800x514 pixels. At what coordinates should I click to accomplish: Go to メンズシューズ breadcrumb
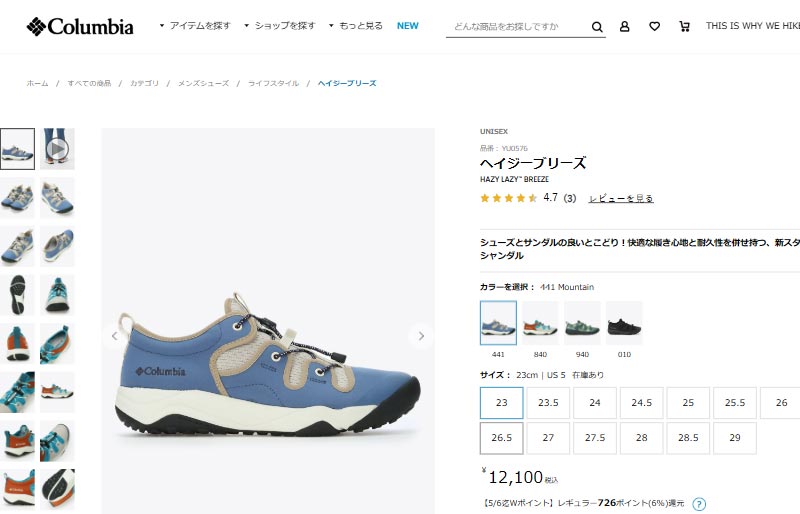point(203,83)
